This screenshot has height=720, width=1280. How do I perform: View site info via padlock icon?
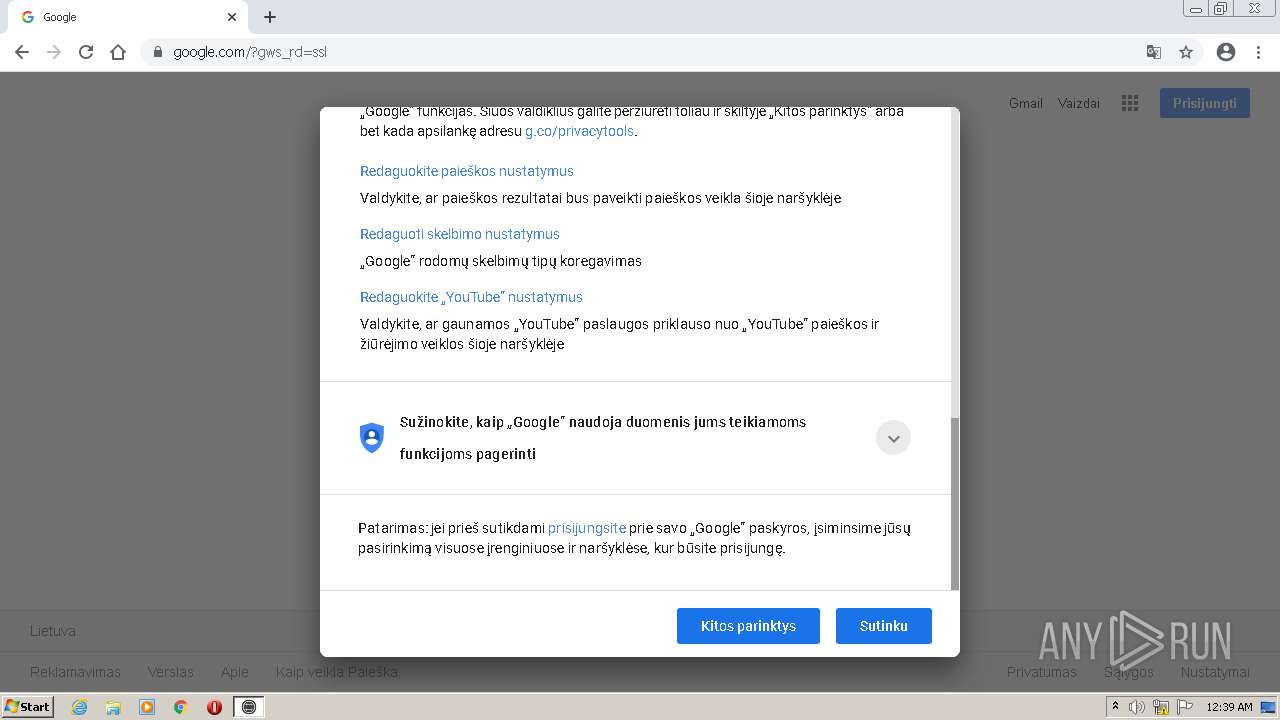click(157, 52)
